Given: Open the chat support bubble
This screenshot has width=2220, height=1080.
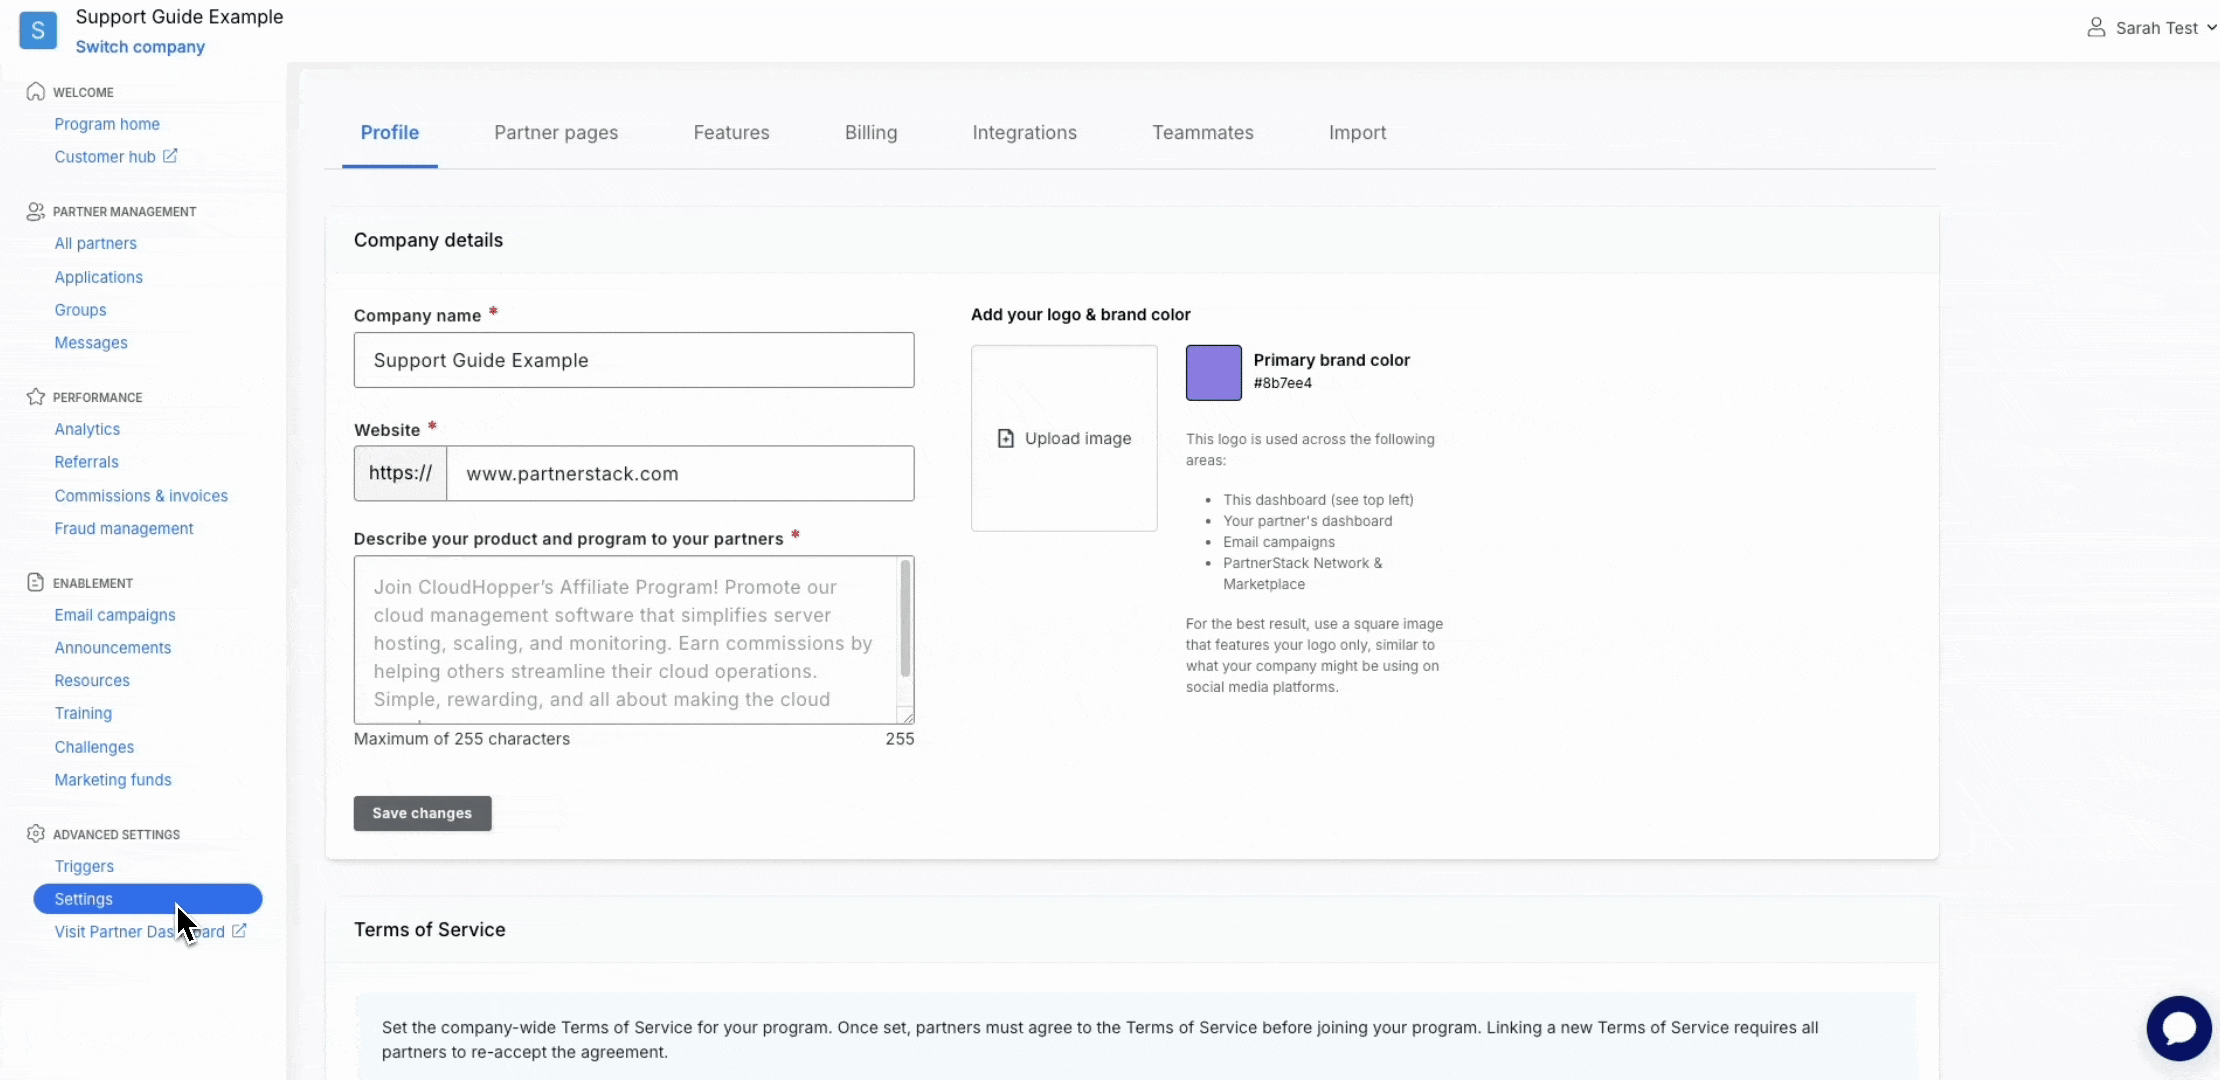Looking at the screenshot, I should 2179,1028.
